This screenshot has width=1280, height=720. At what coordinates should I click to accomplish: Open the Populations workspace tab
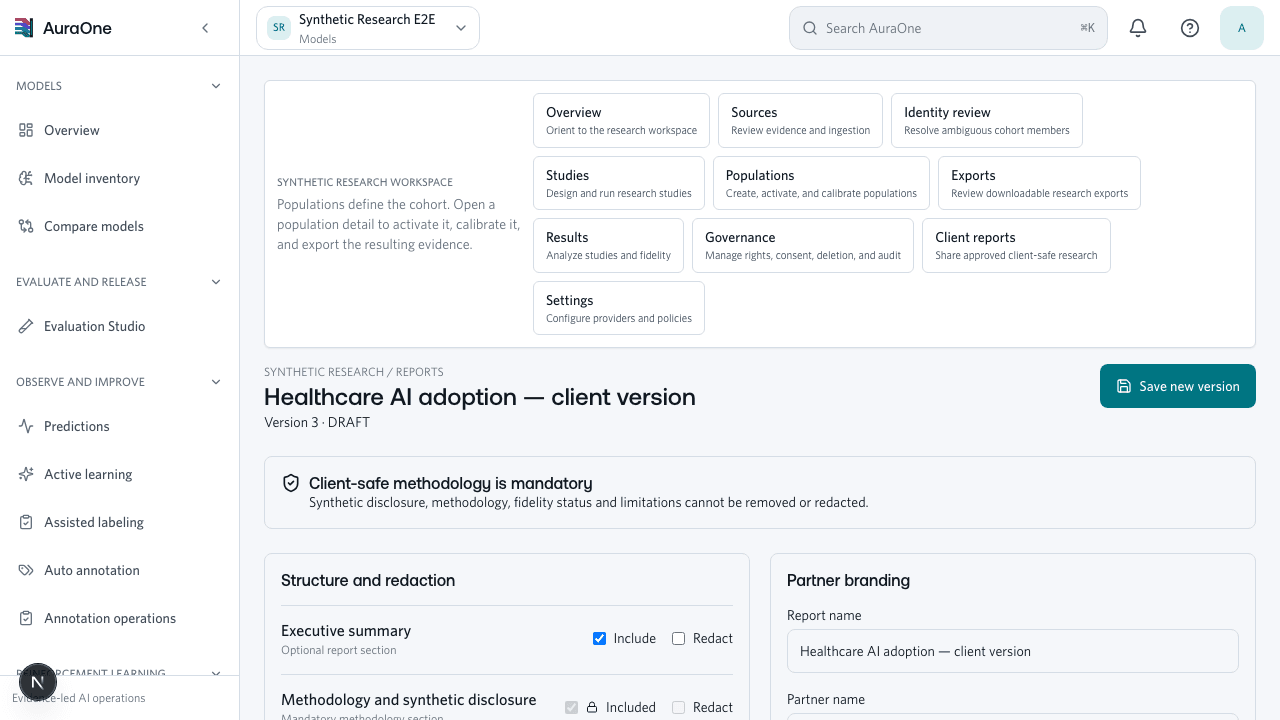coord(821,183)
